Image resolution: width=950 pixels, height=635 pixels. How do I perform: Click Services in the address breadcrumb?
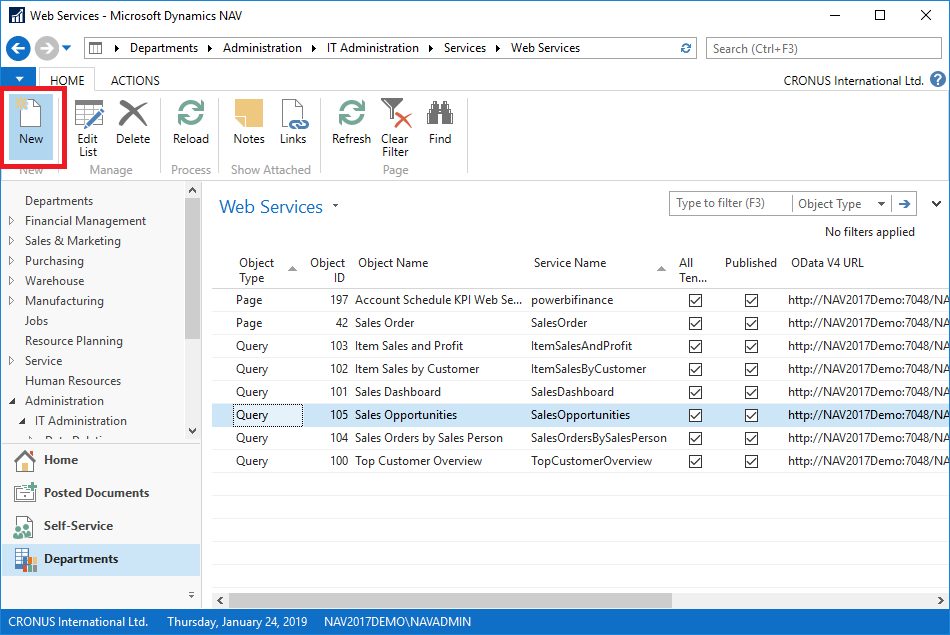tap(465, 48)
